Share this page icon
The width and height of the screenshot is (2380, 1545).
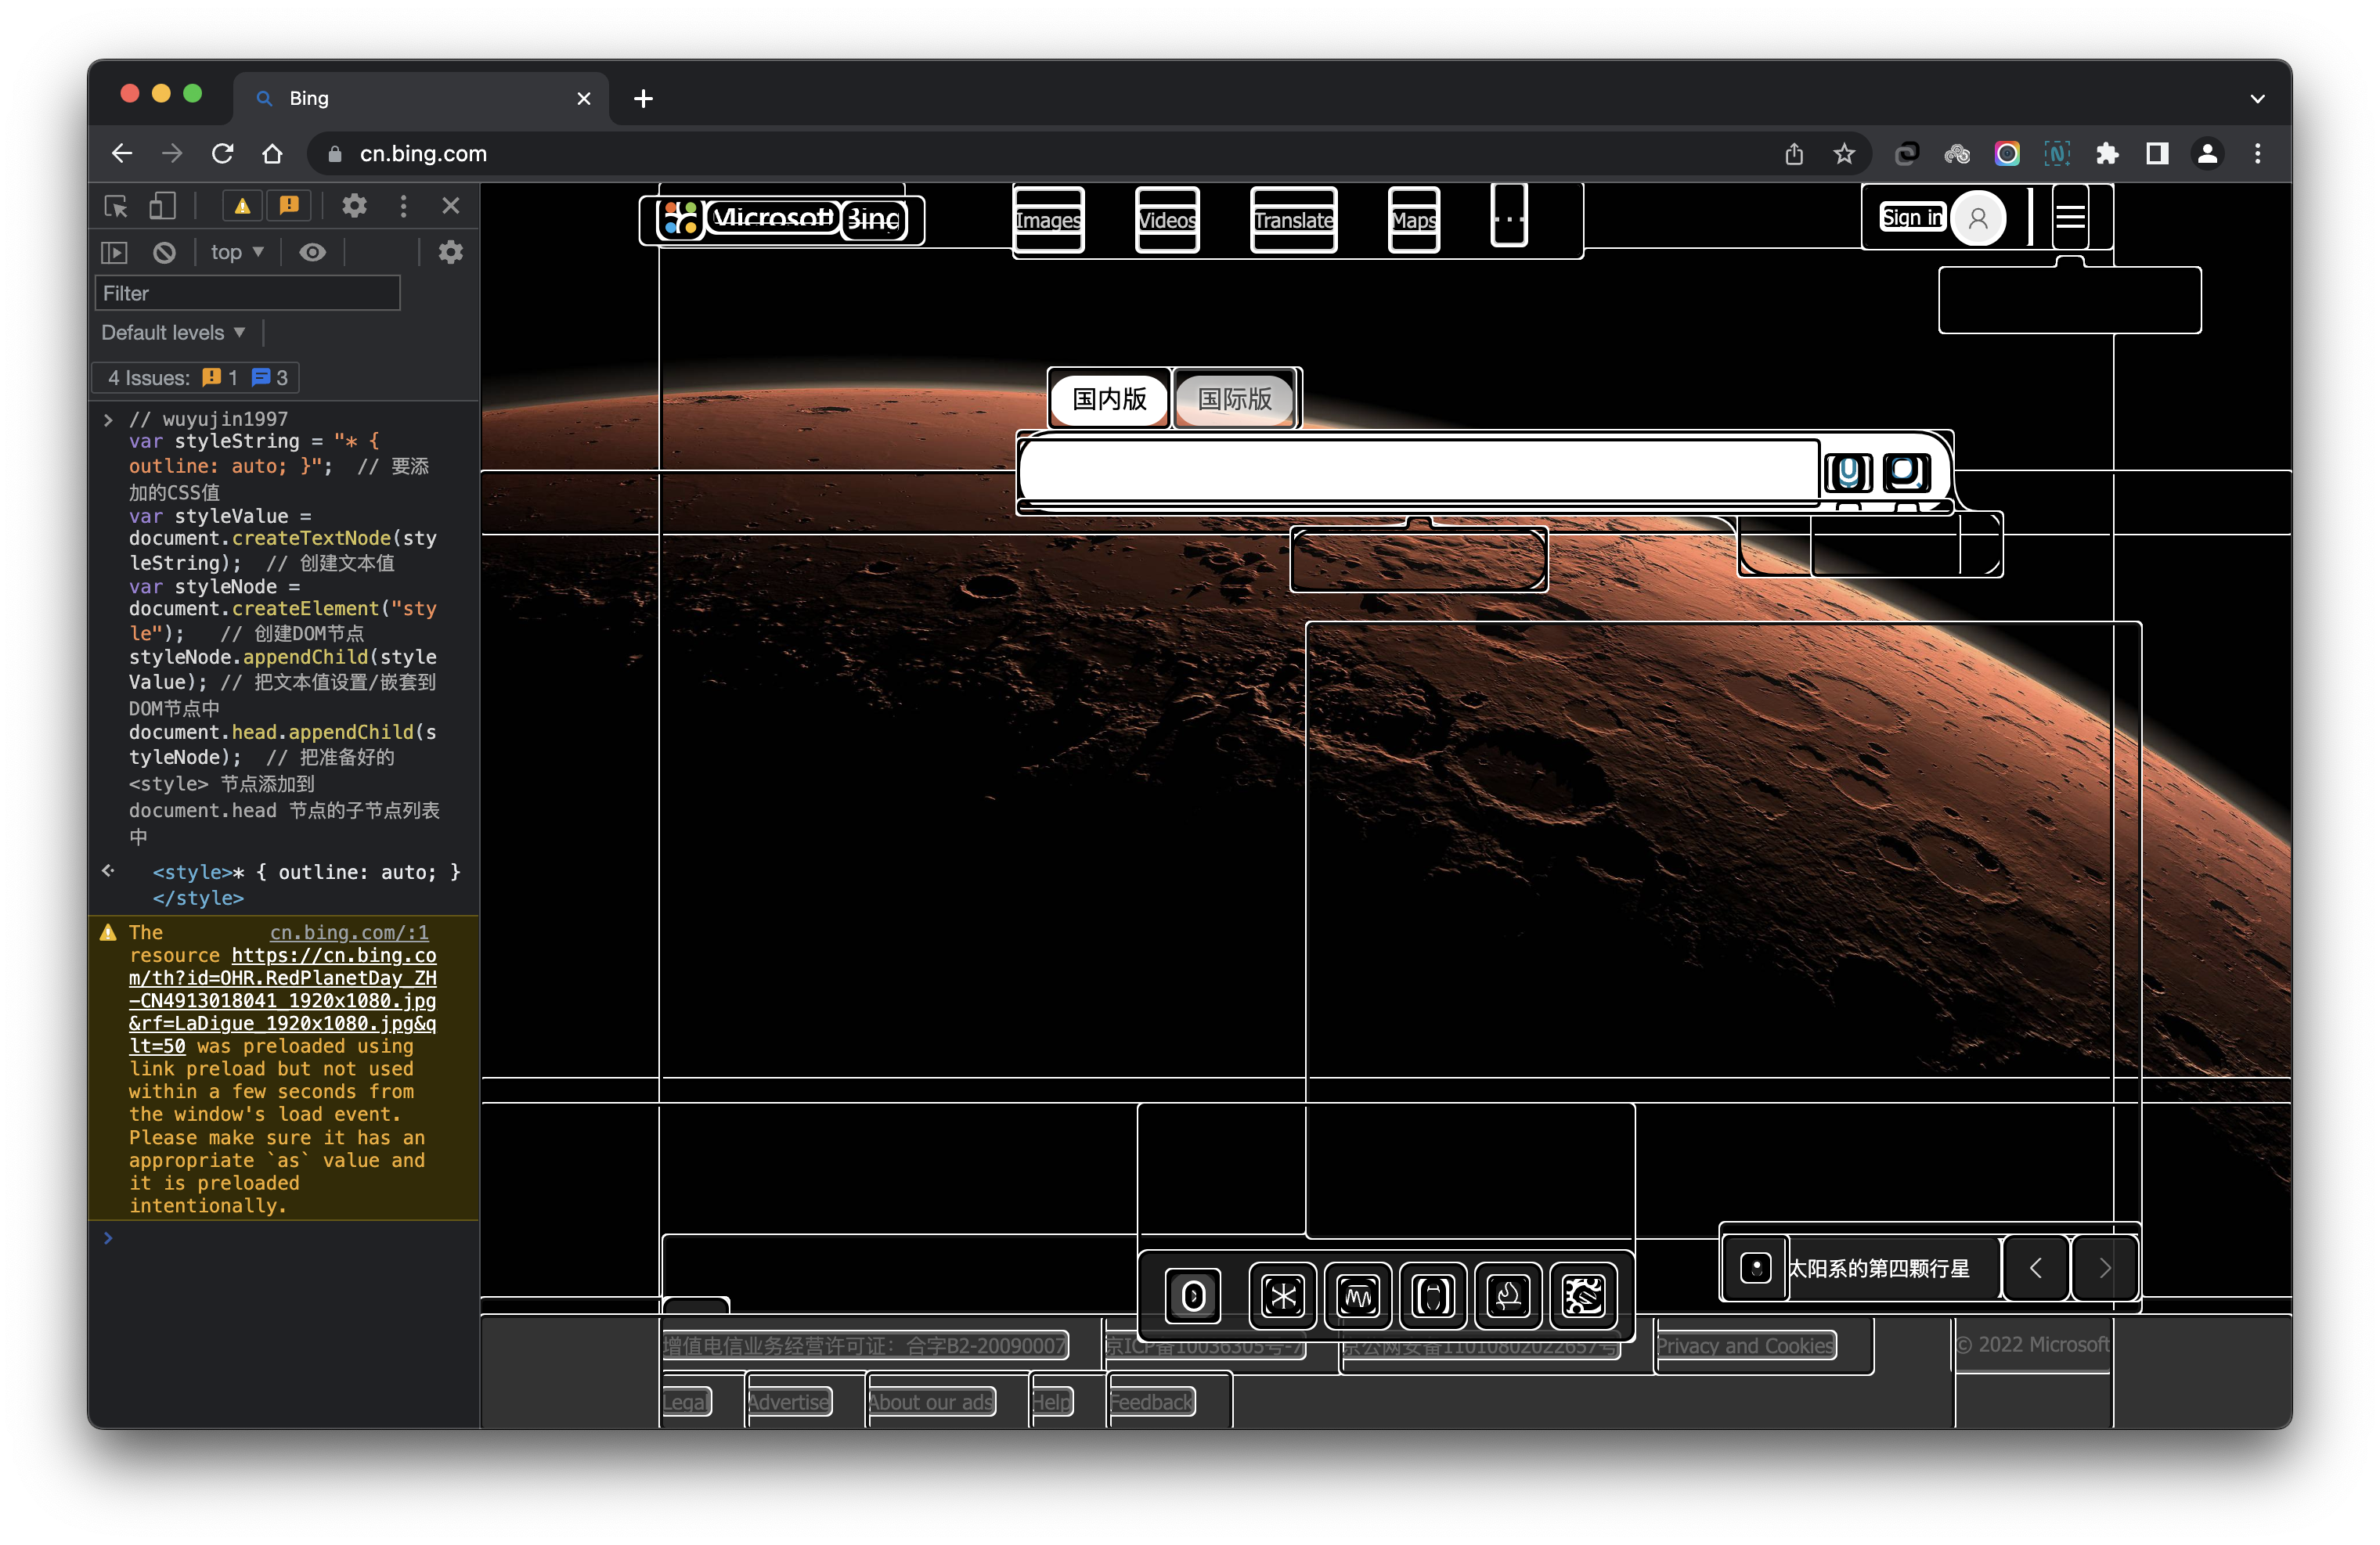[x=1794, y=154]
